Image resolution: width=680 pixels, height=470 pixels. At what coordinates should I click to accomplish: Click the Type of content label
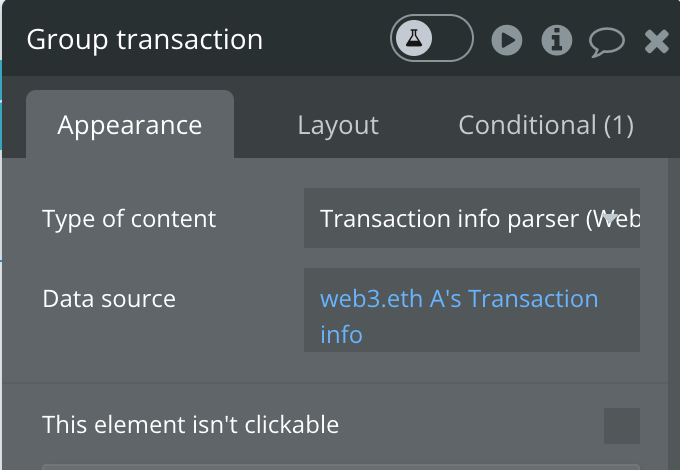(129, 219)
